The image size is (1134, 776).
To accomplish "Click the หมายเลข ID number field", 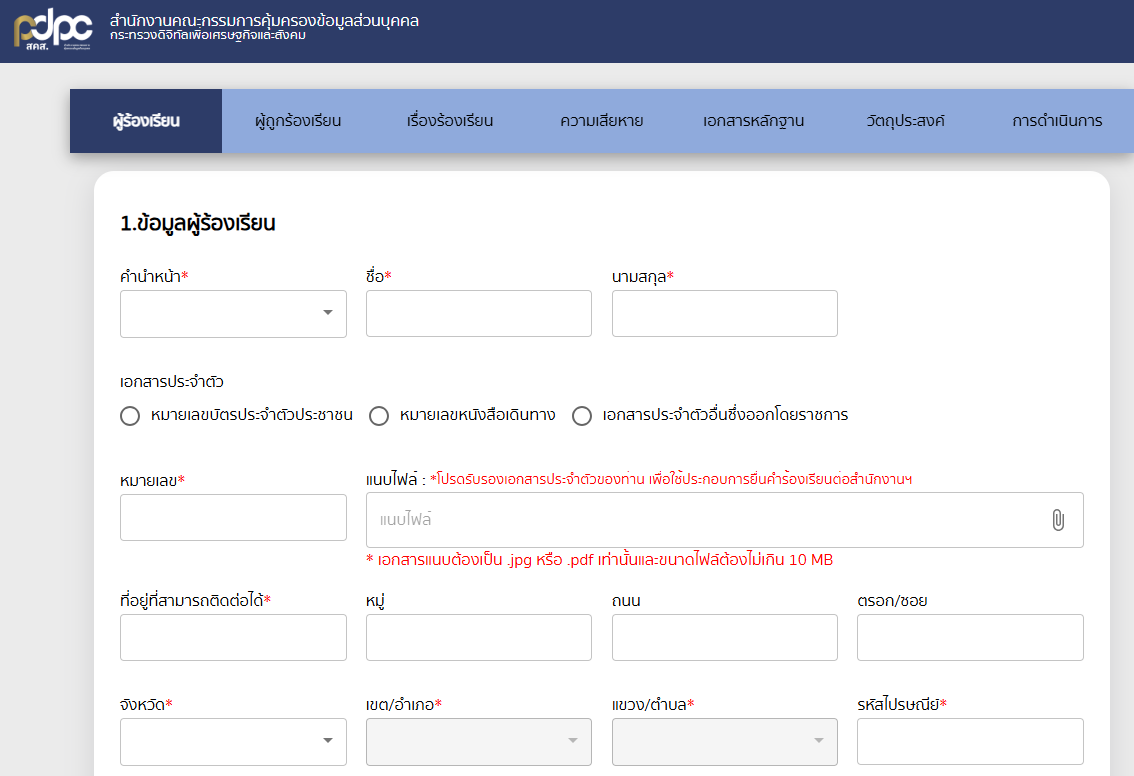I will click(x=233, y=518).
